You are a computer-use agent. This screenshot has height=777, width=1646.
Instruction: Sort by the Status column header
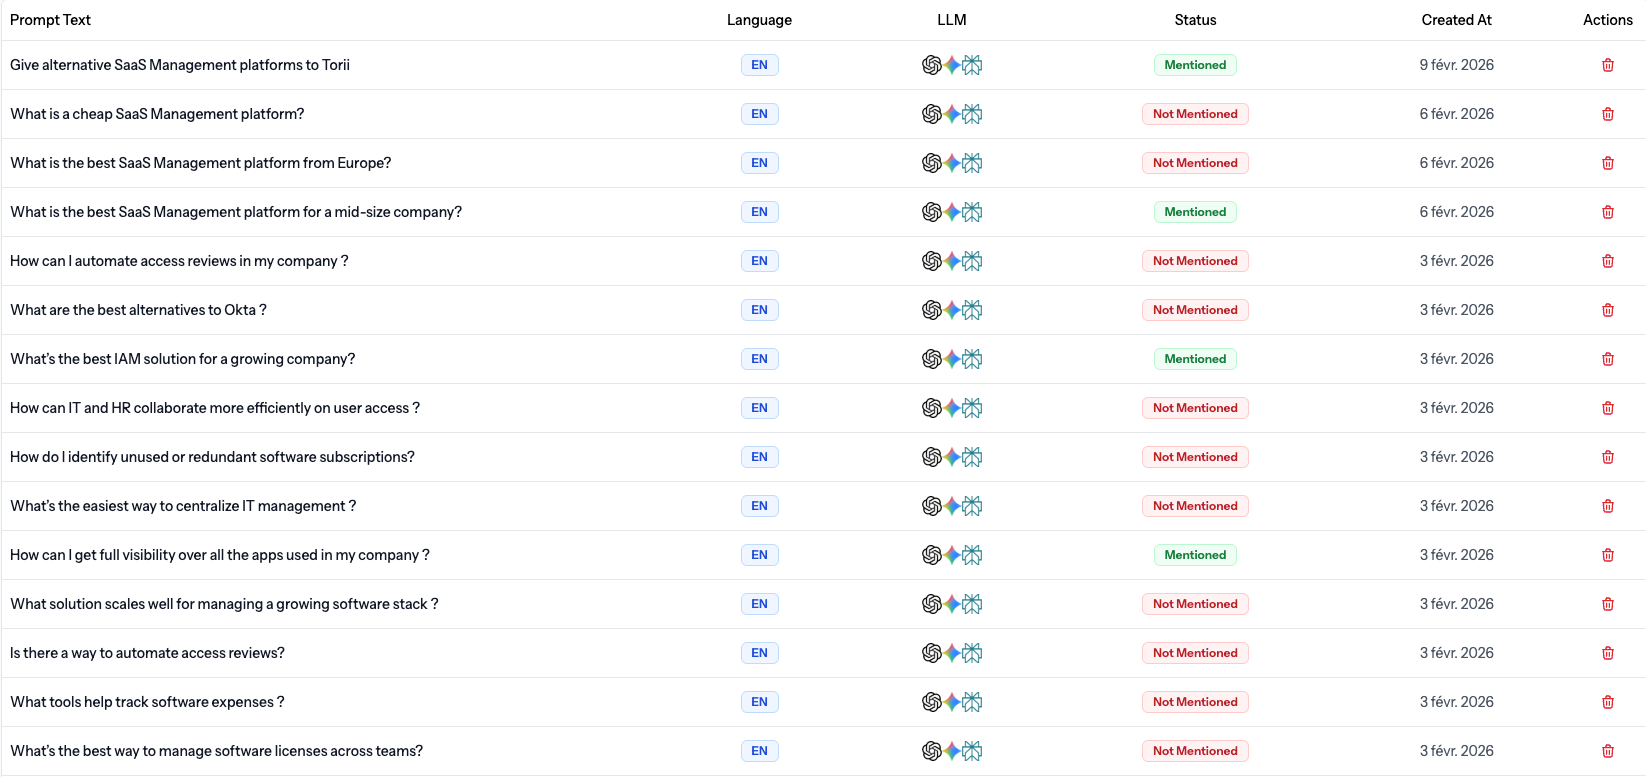1195,20
